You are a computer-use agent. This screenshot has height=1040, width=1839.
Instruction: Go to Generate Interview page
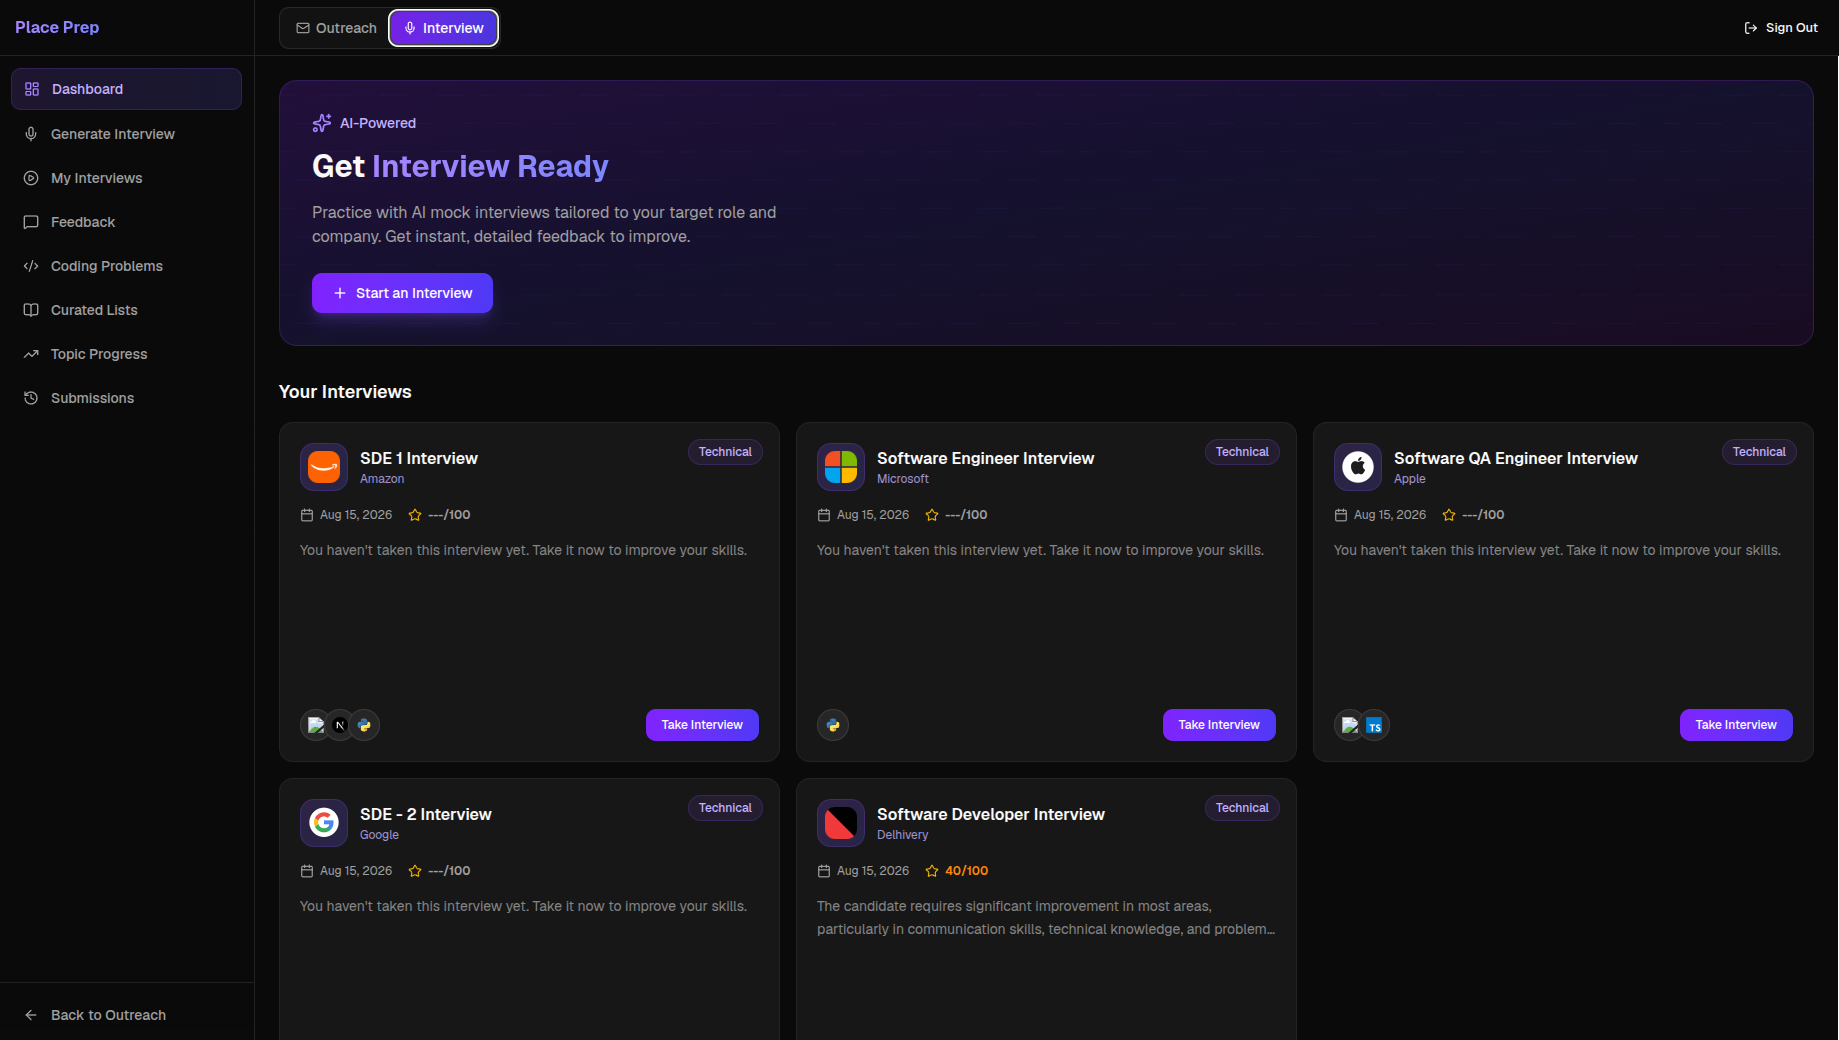(x=126, y=134)
